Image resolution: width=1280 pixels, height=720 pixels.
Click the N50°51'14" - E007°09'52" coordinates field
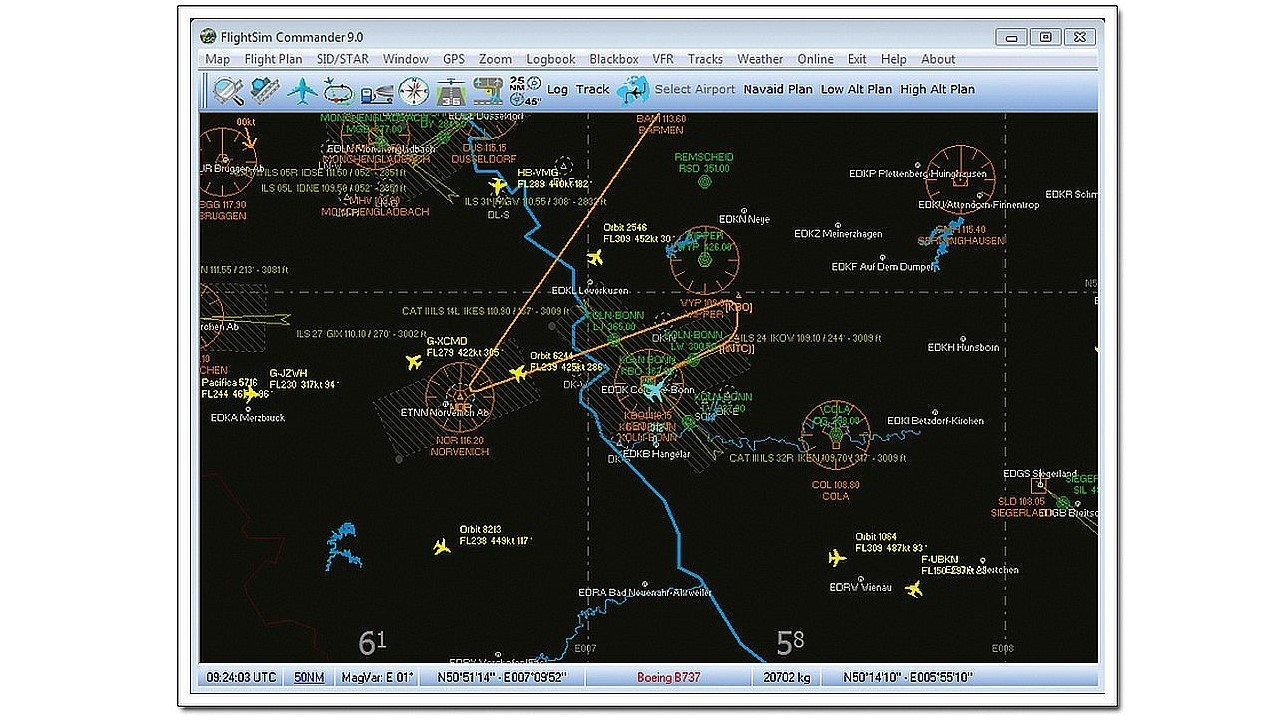coord(502,677)
